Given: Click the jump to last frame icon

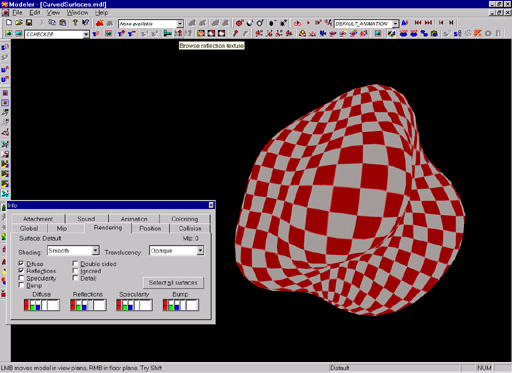Looking at the screenshot, I should pos(428,23).
